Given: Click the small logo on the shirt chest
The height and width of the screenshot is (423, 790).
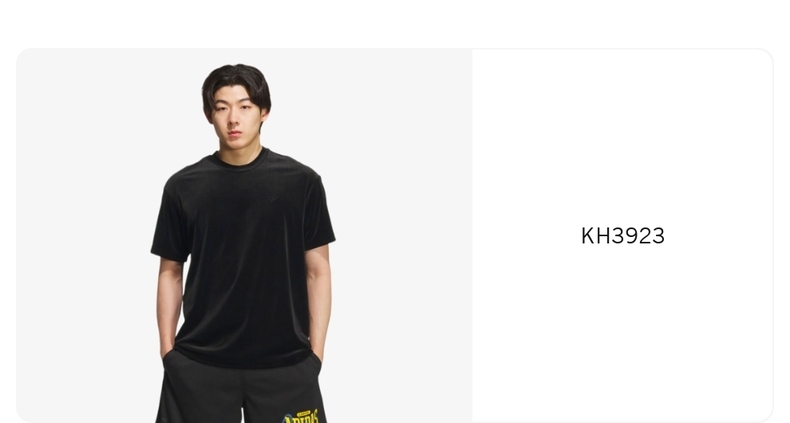Looking at the screenshot, I should tap(272, 197).
